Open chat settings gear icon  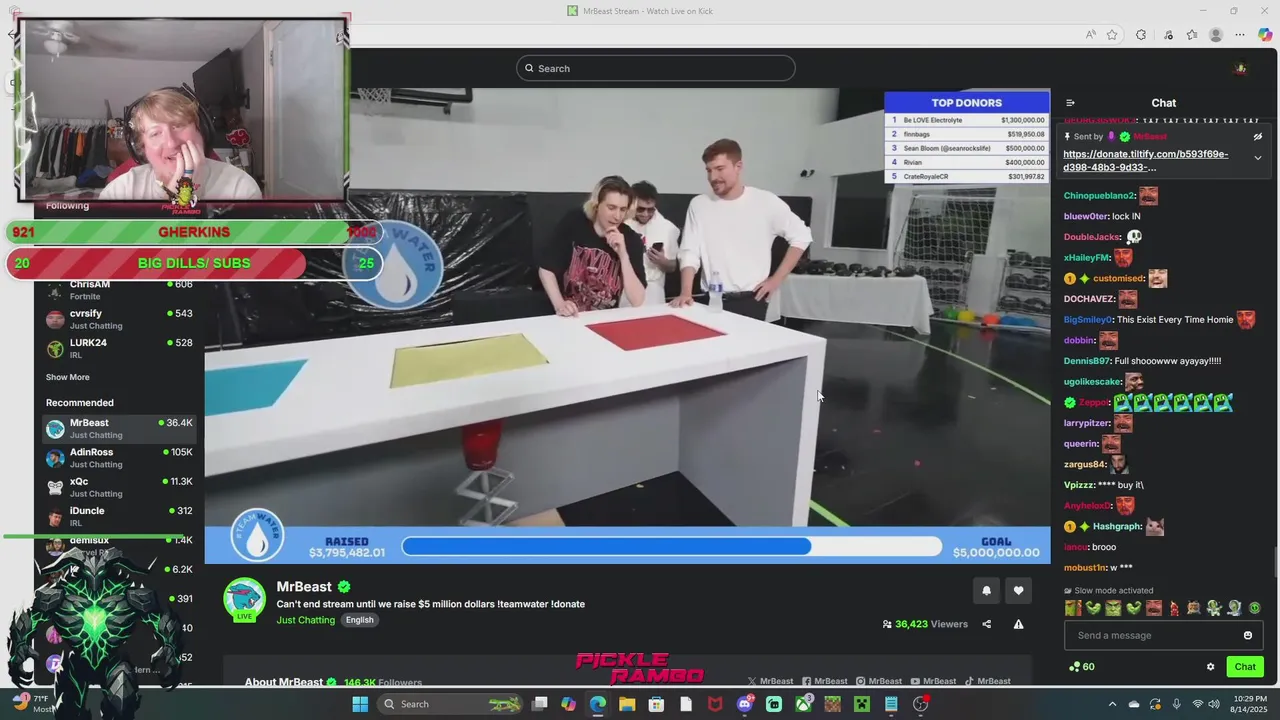pyautogui.click(x=1210, y=667)
